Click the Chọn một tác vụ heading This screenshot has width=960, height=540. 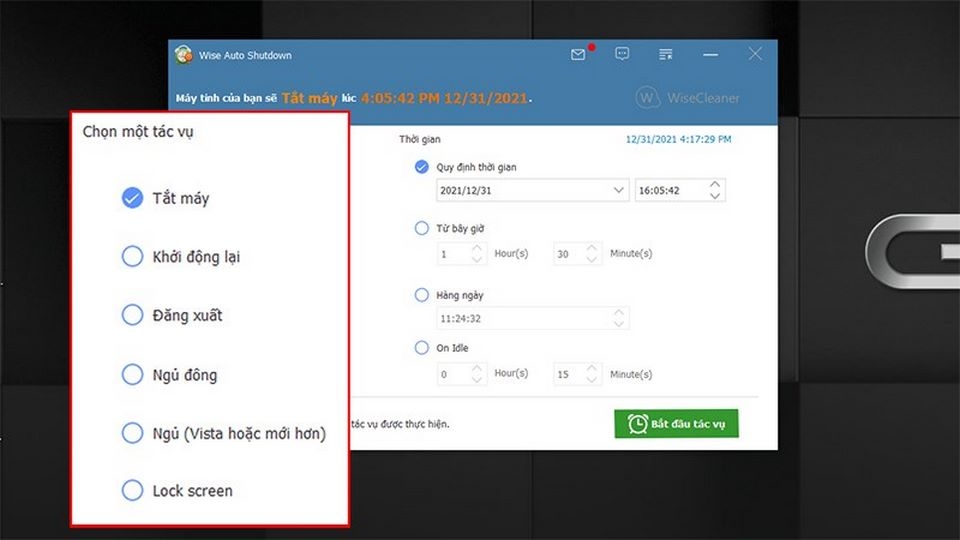click(x=138, y=132)
